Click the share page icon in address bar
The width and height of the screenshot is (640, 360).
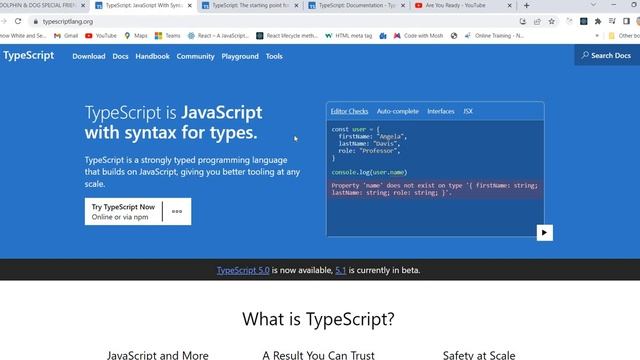[537, 21]
